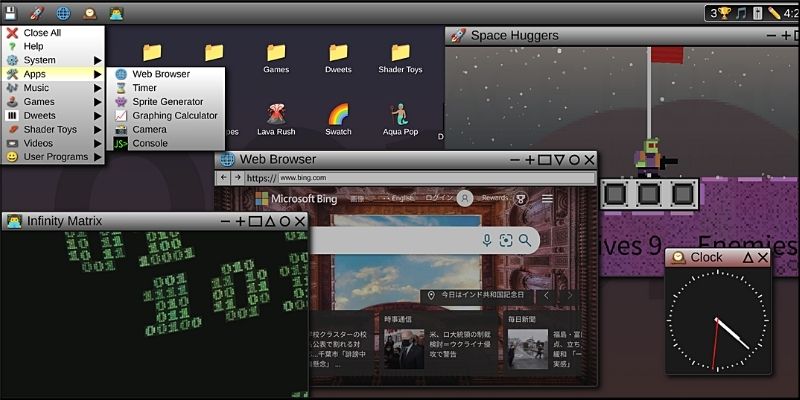Viewport: 800px width, 400px height.
Task: Show next Bing image with right chevron
Action: tap(569, 295)
